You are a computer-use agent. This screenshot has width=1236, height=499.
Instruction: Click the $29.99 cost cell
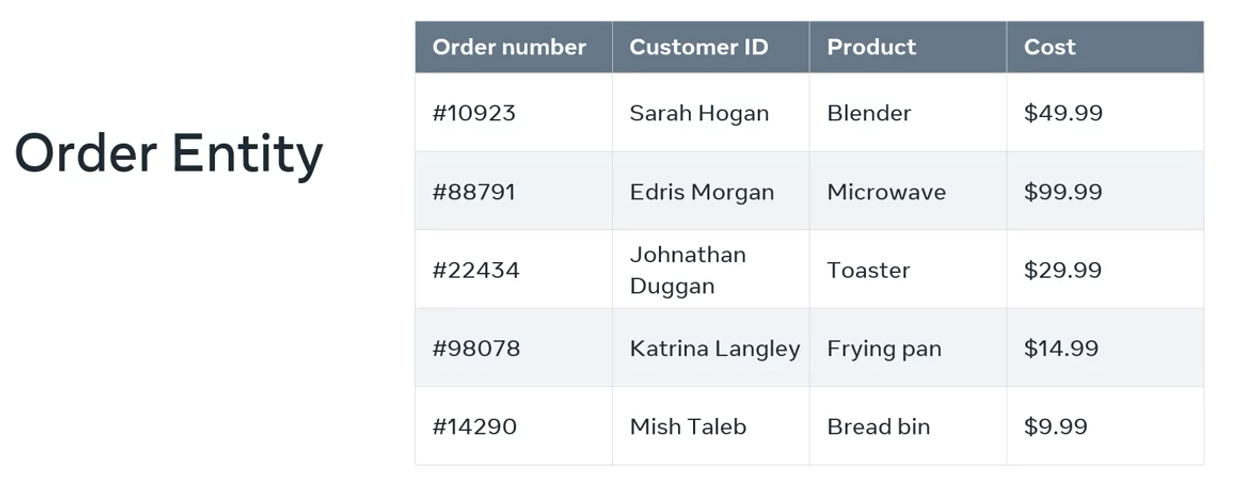click(1062, 270)
